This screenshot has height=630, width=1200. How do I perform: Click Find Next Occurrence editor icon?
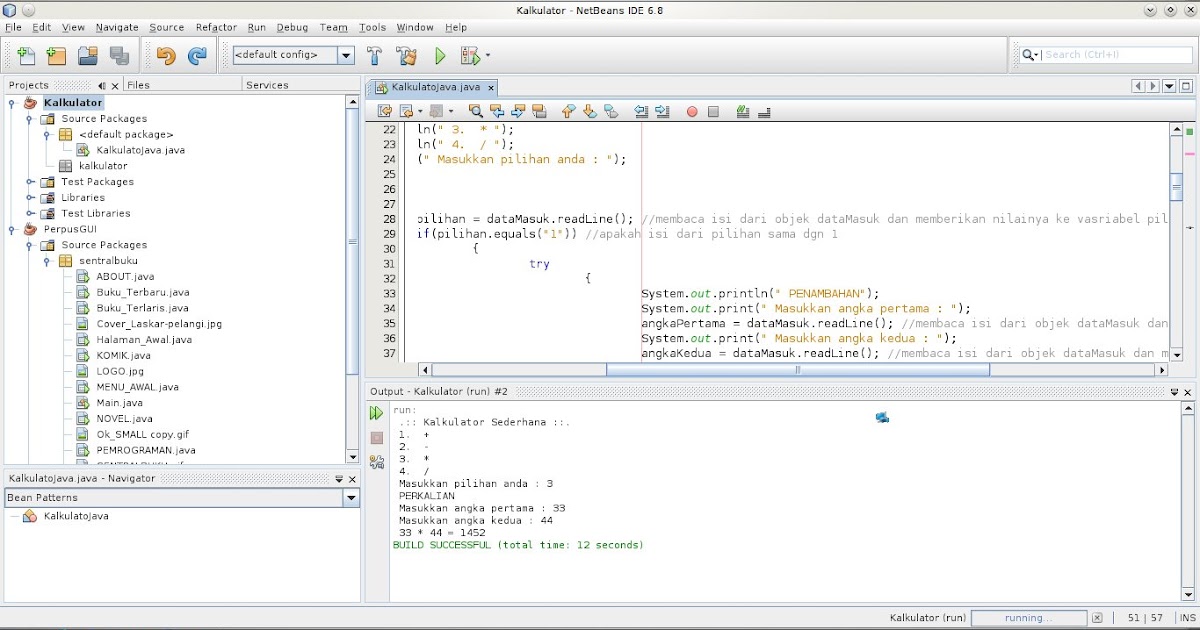pos(518,111)
